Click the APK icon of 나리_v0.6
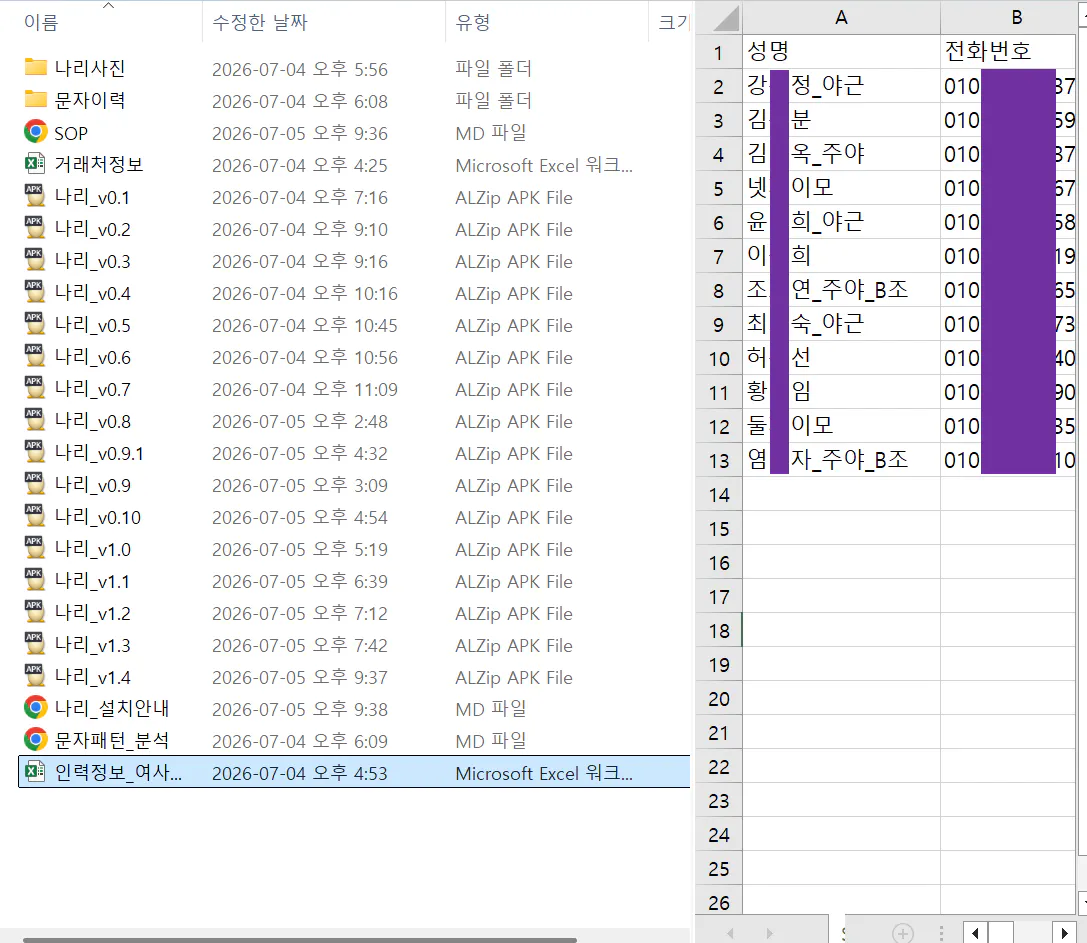Image resolution: width=1087 pixels, height=943 pixels. [35, 356]
